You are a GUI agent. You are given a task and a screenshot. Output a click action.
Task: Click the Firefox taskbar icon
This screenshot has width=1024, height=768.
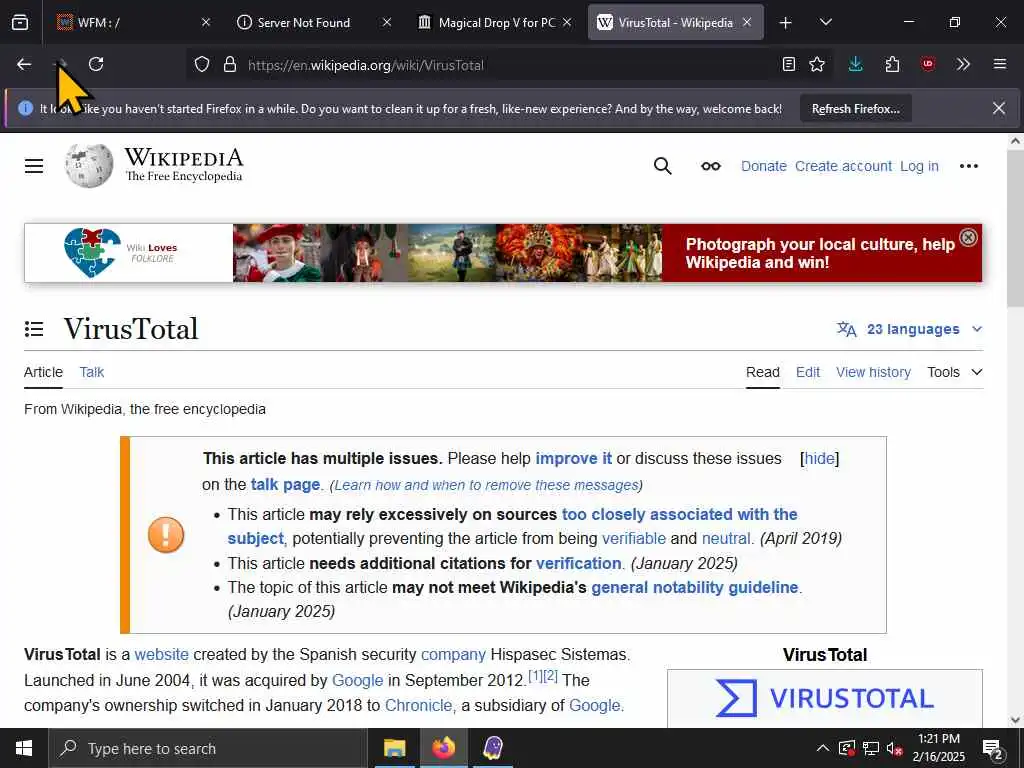tap(443, 748)
